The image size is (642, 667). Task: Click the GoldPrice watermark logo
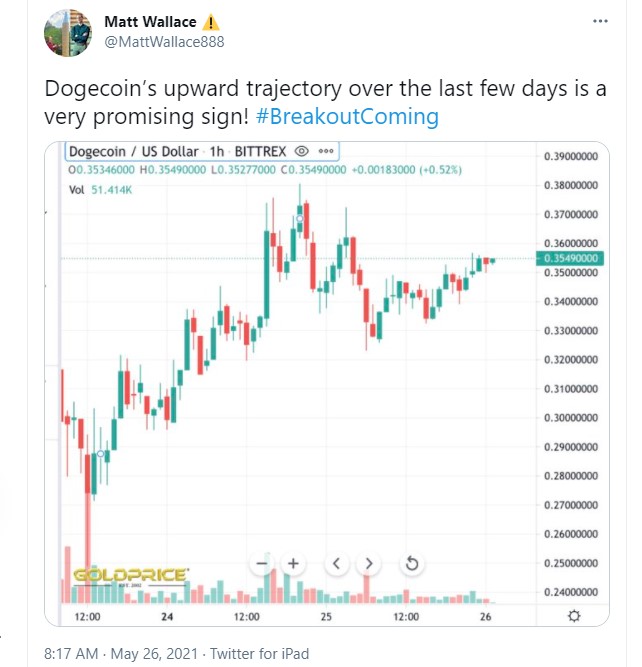(x=131, y=575)
